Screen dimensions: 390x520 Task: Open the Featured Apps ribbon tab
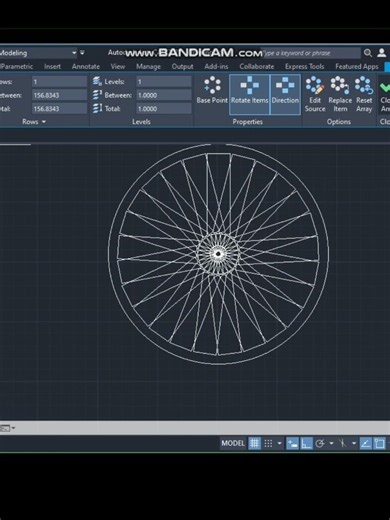[357, 66]
